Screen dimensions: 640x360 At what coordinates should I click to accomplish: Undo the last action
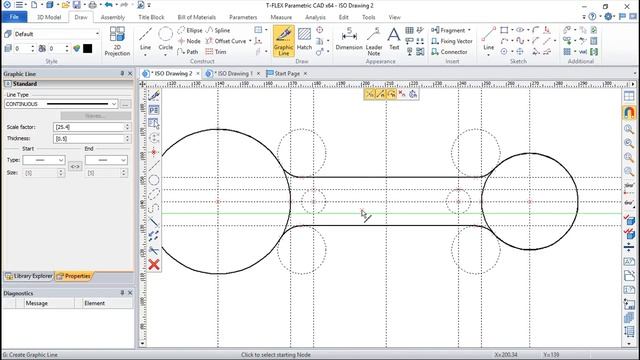click(x=109, y=5)
